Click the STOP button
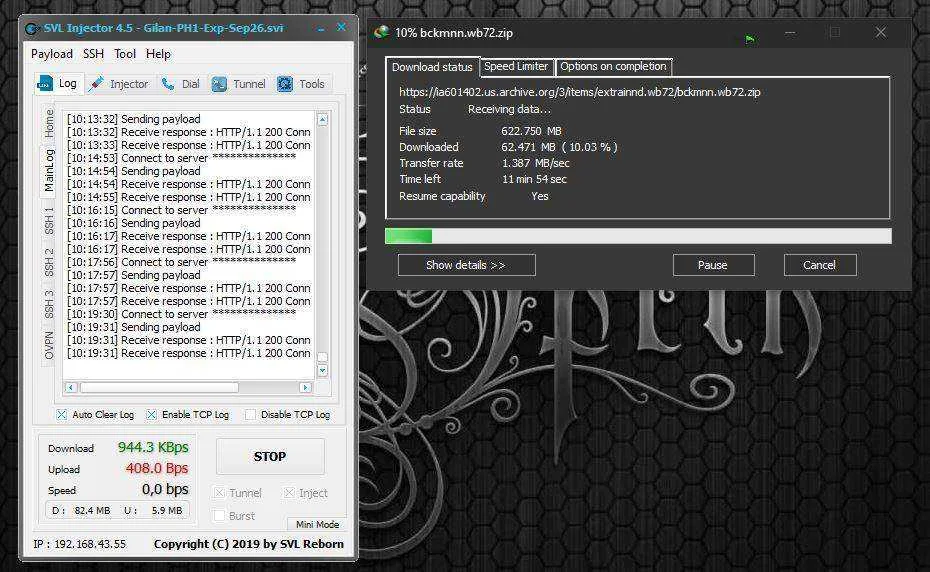Screen dimensions: 930x572 270,456
